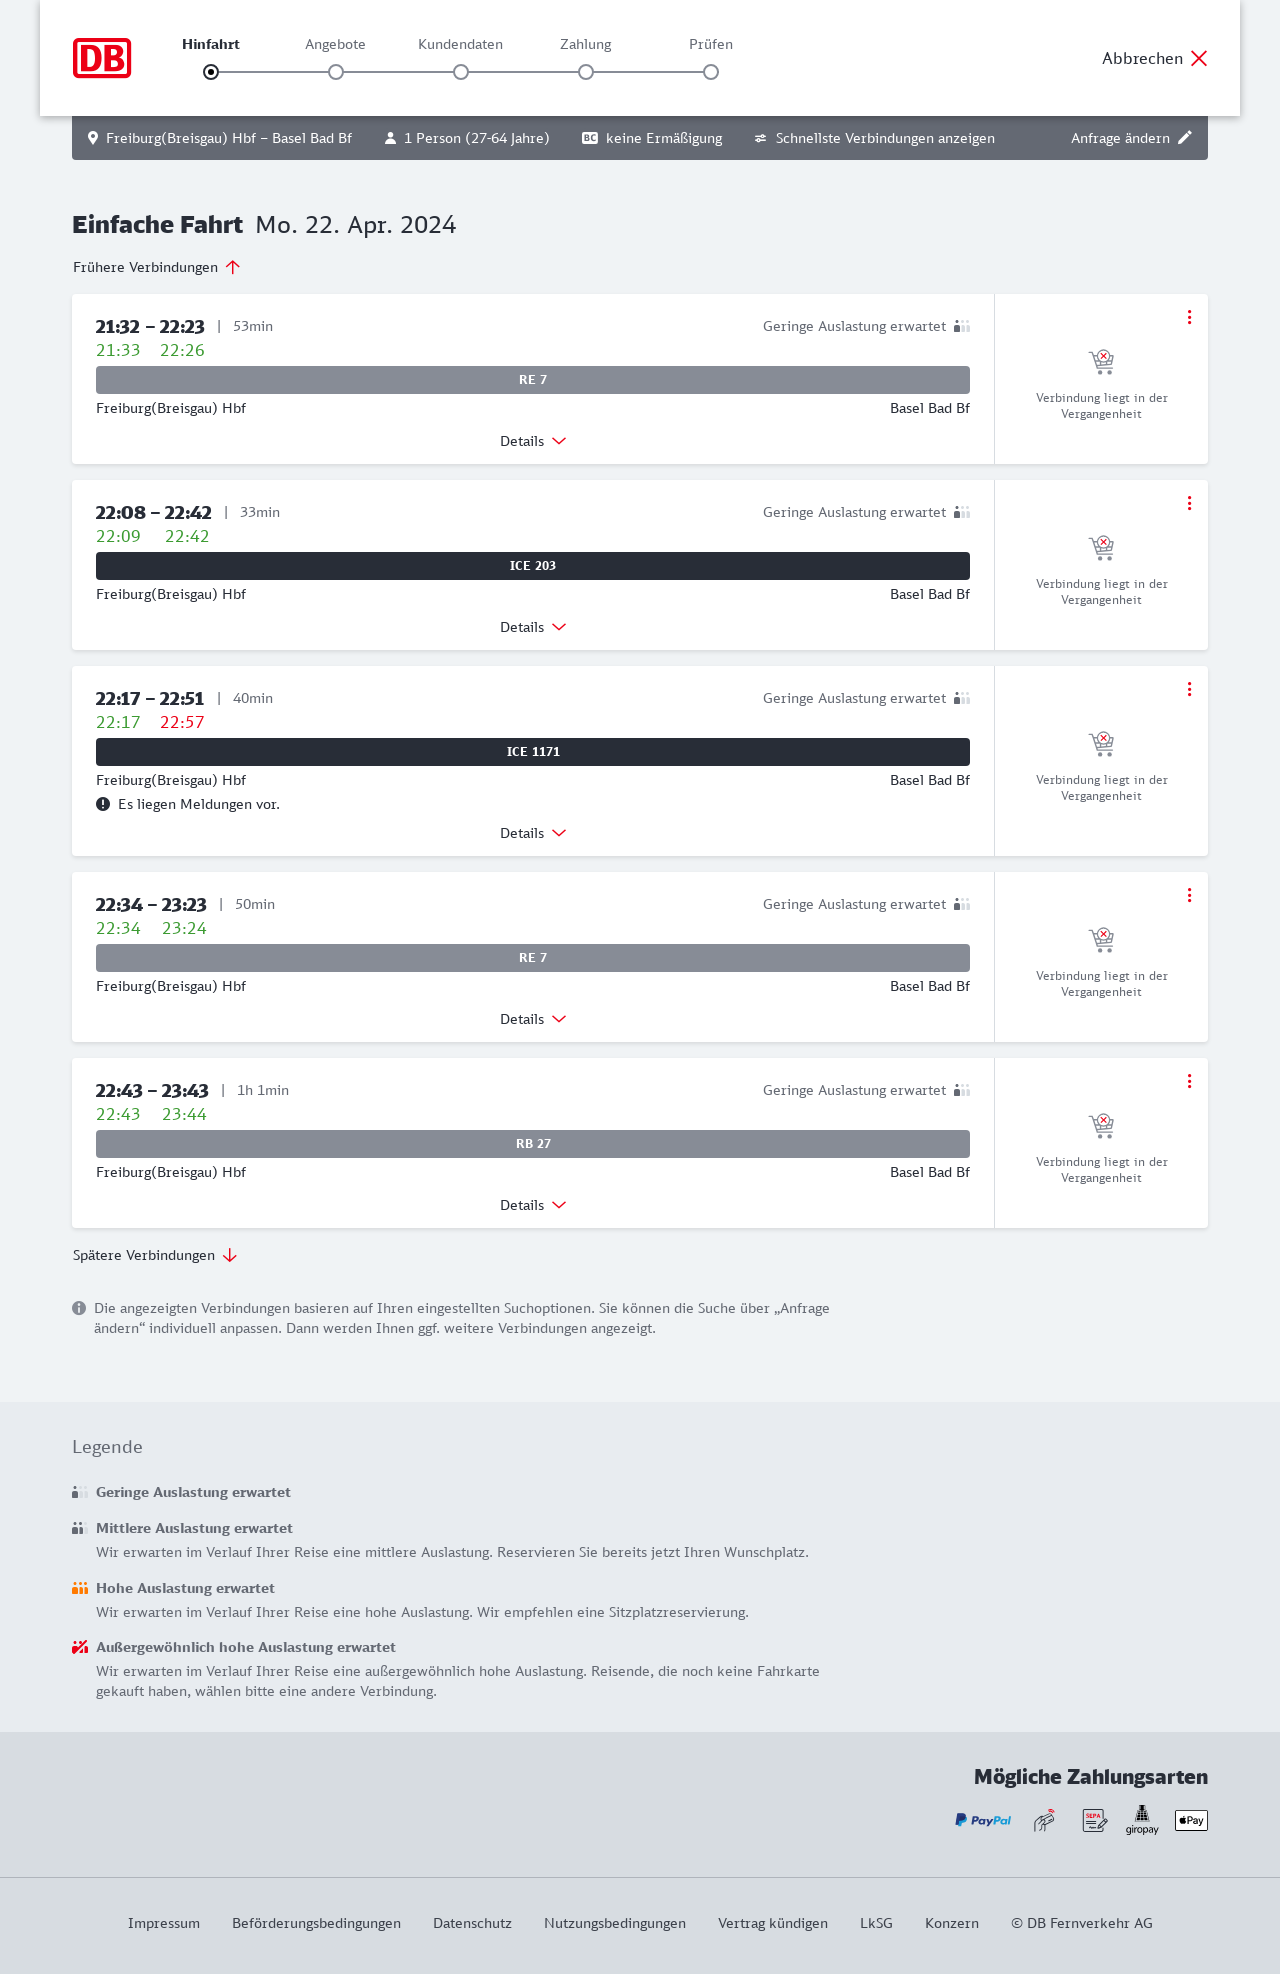Select the Hinfahrt step circle
The width and height of the screenshot is (1280, 1974).
211,72
